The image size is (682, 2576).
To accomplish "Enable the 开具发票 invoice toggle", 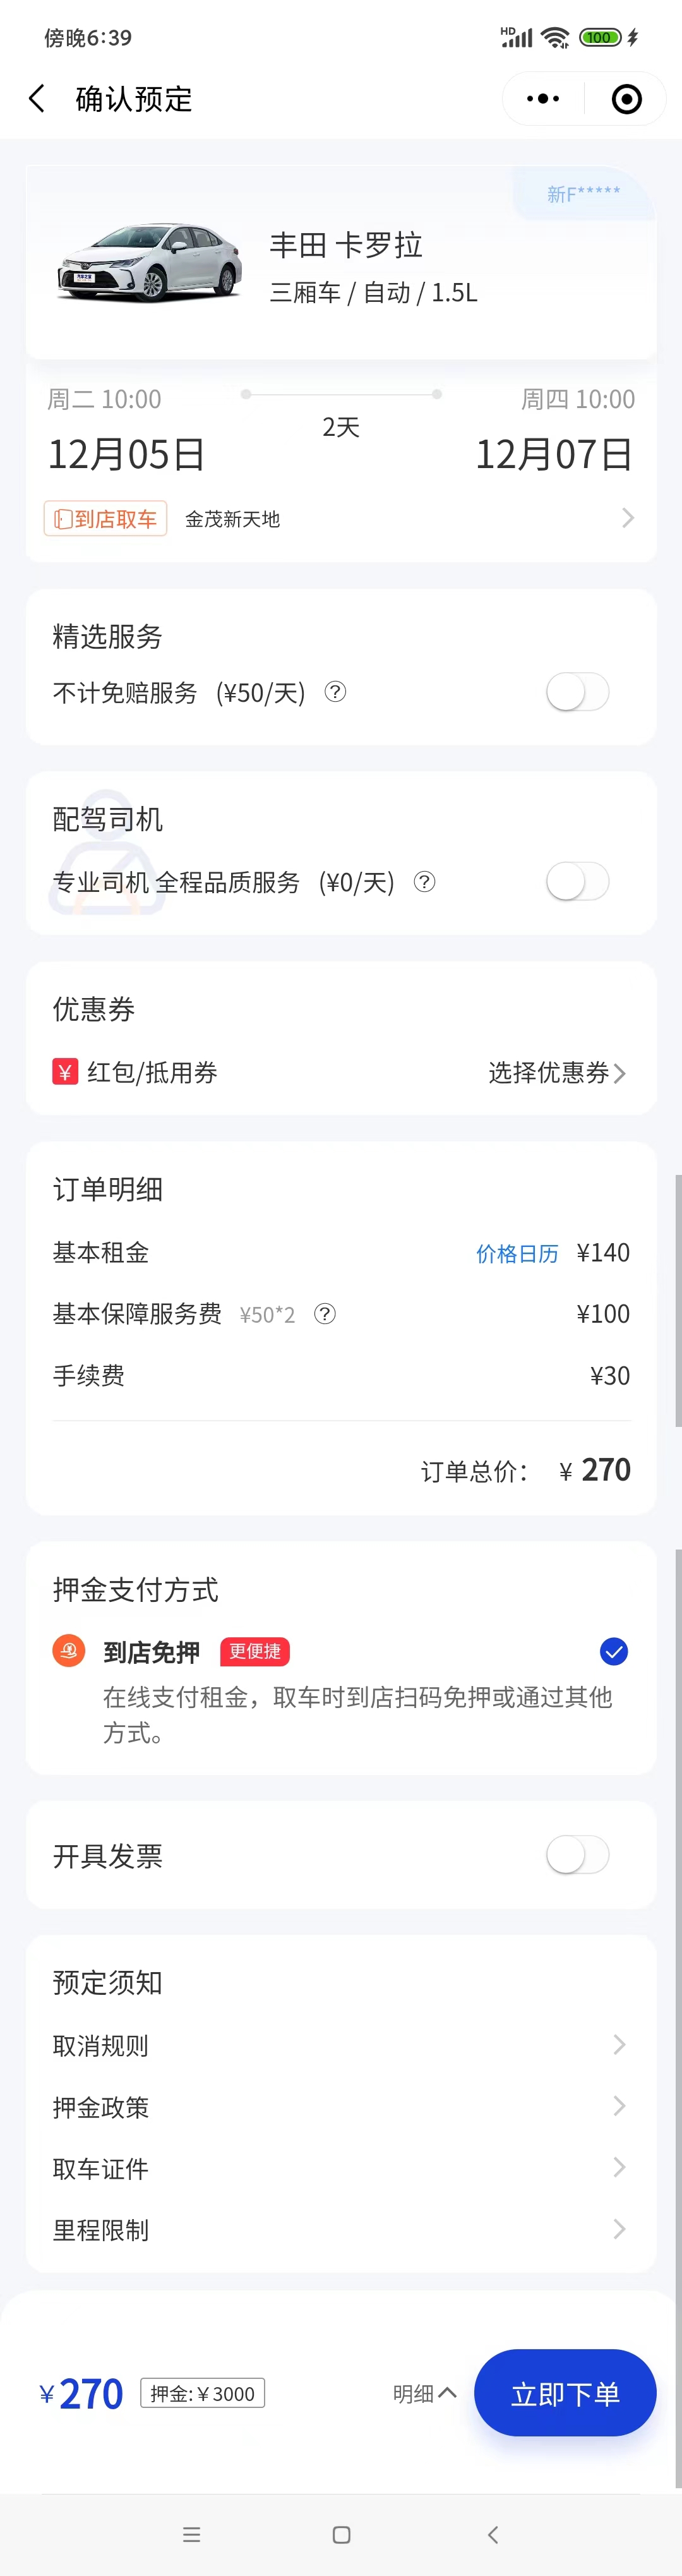I will click(x=577, y=1855).
